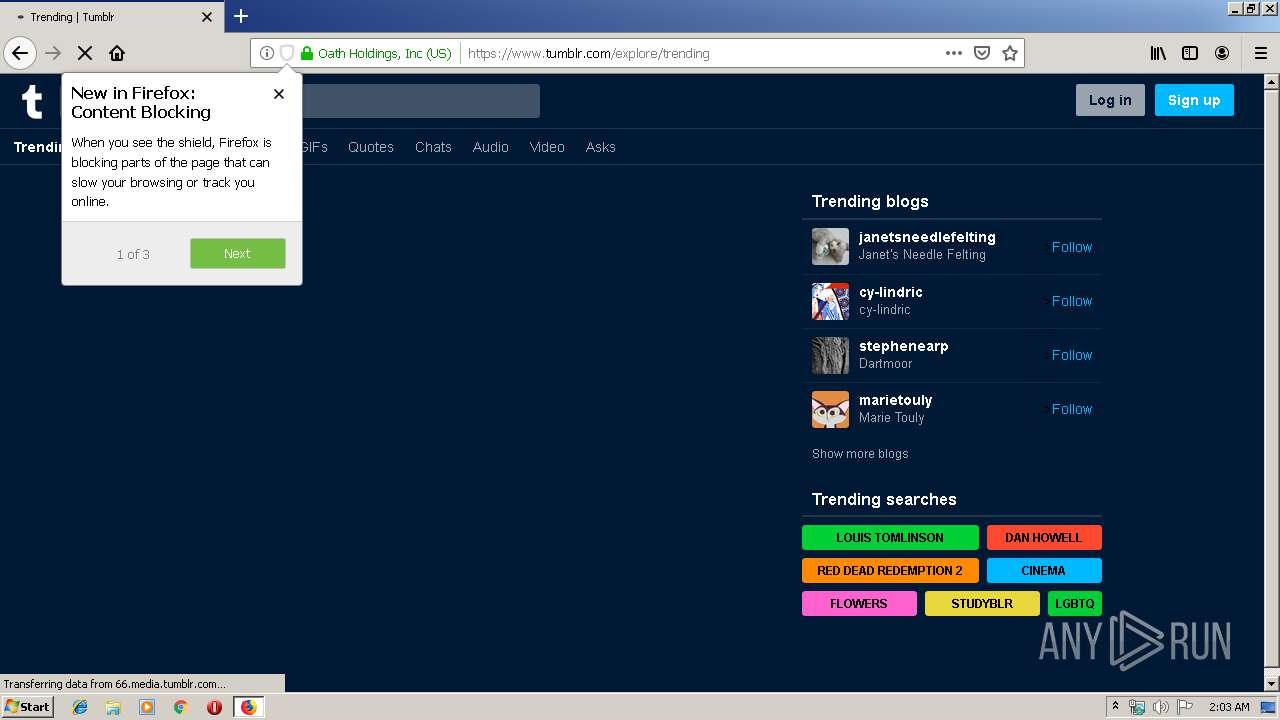Screen dimensions: 1280x720
Task: Open the Video tab
Action: (547, 147)
